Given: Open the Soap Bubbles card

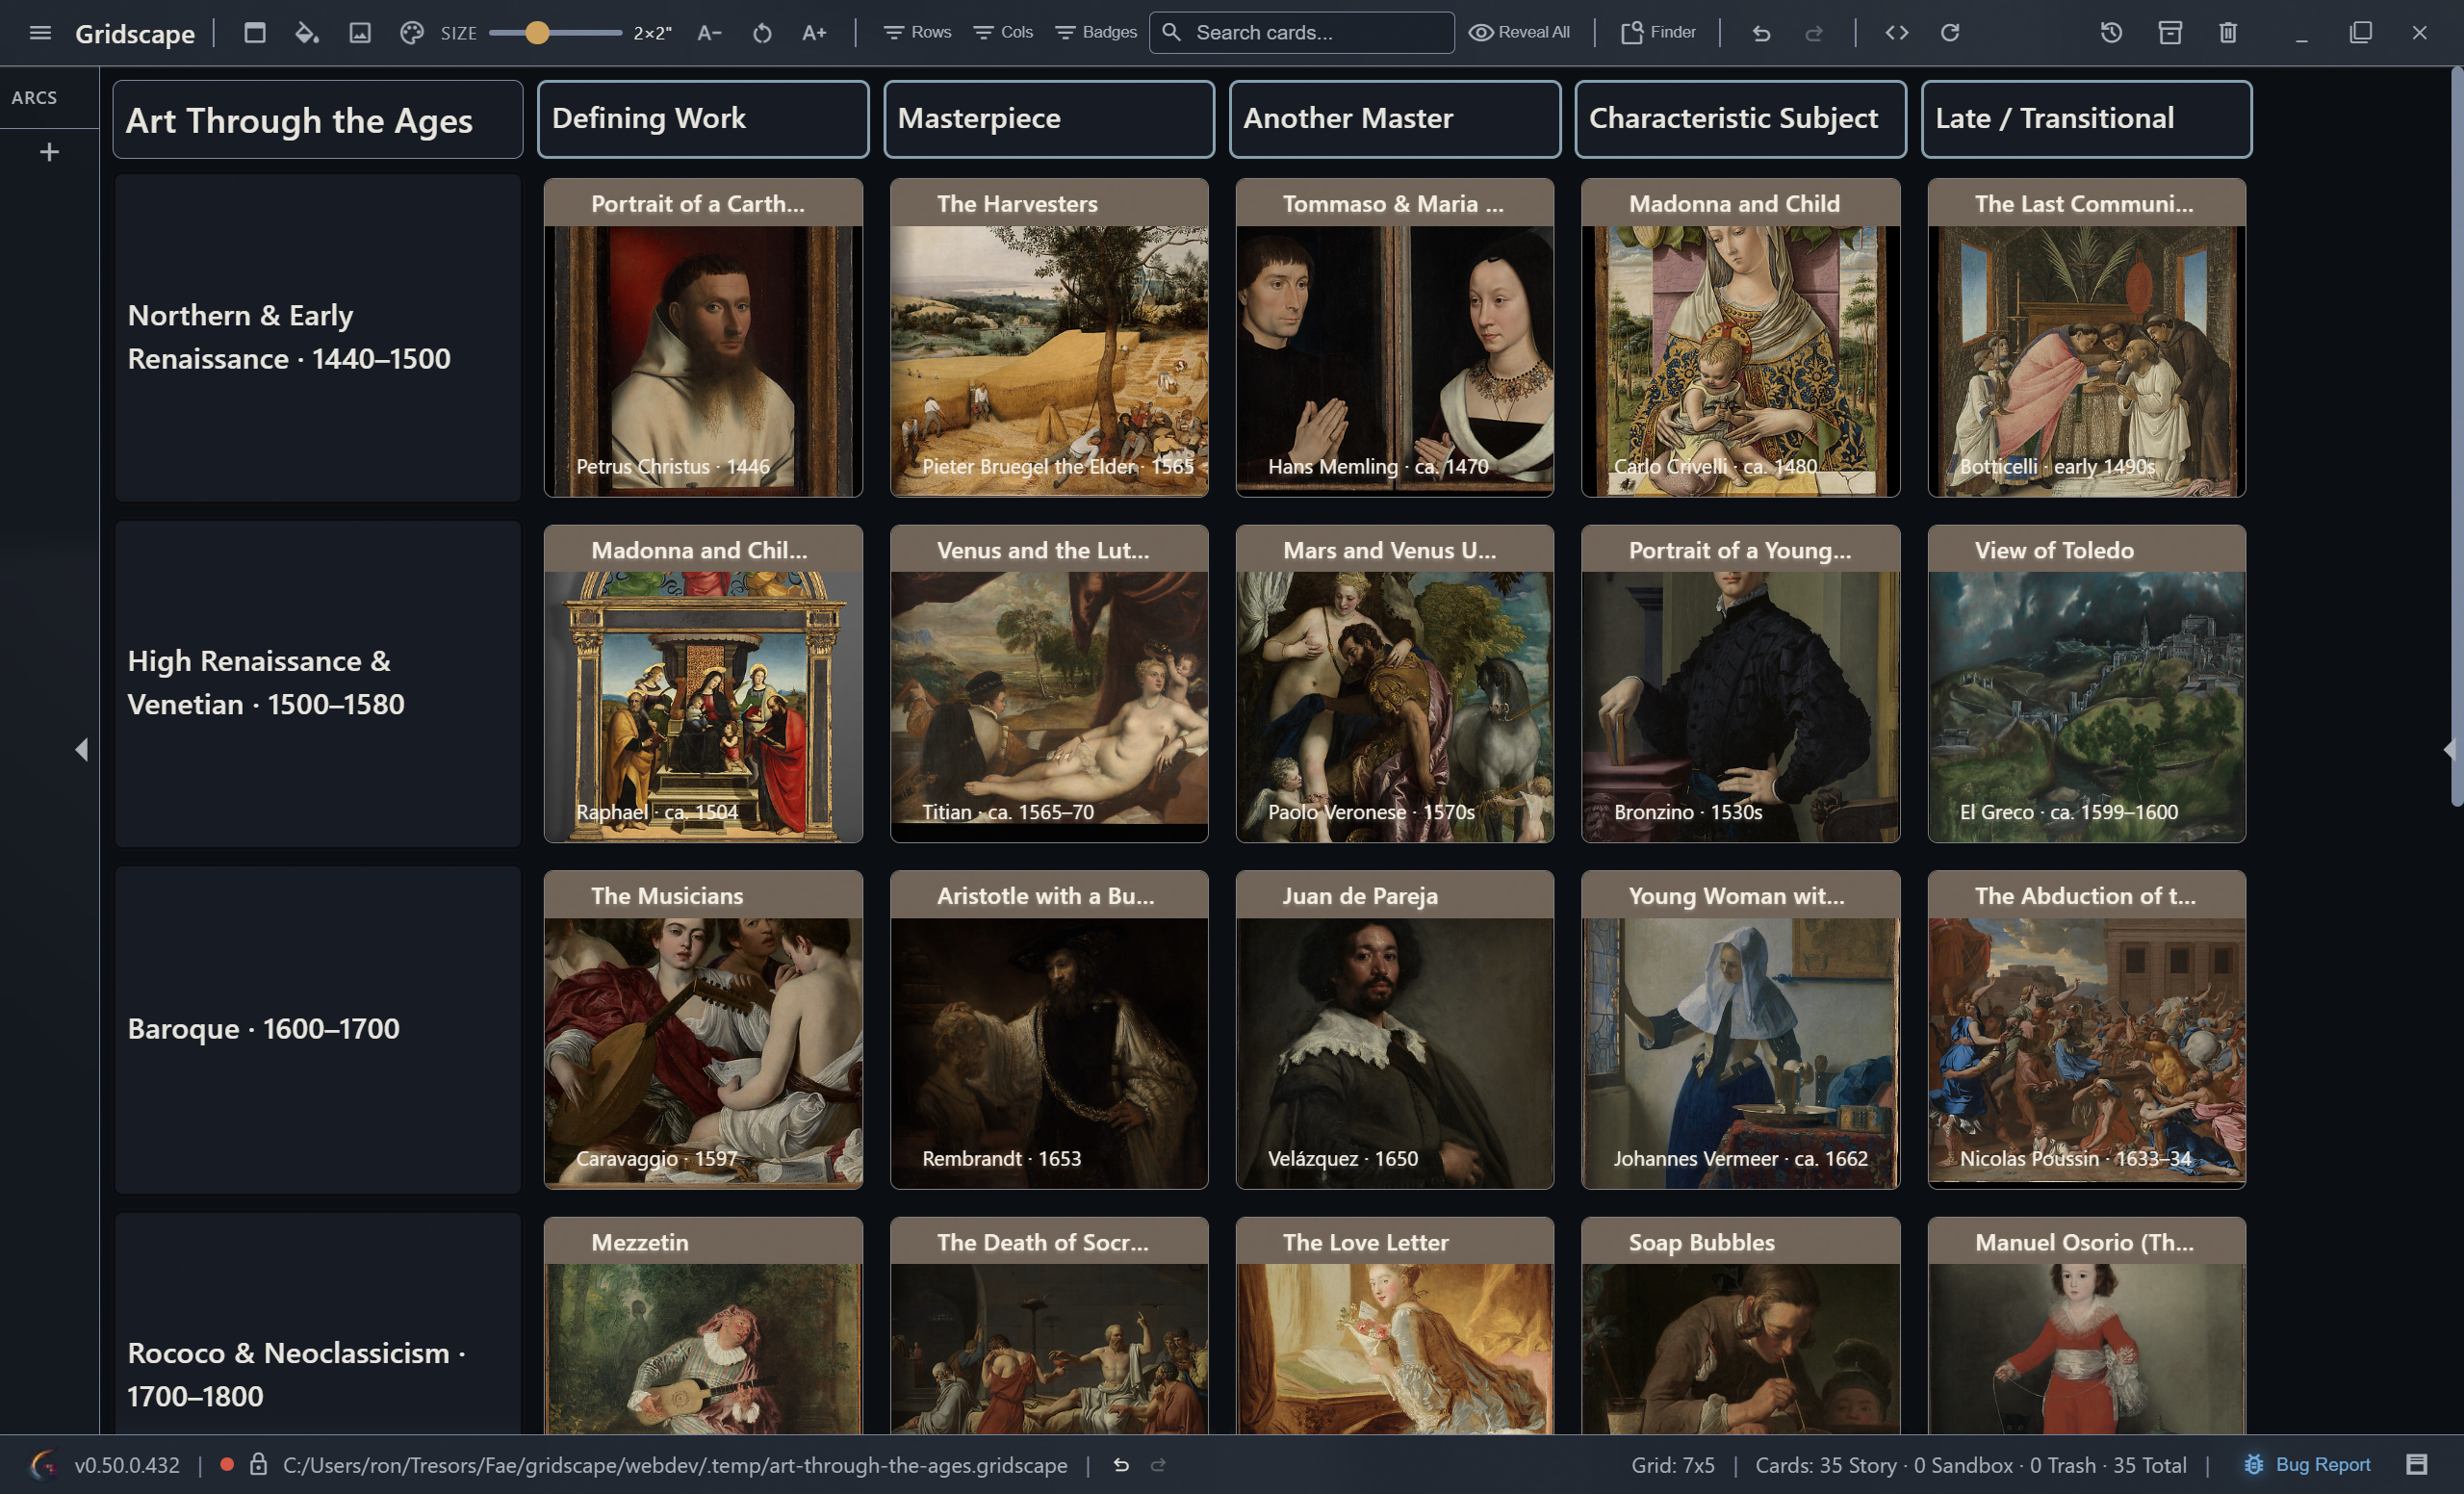Looking at the screenshot, I should [1741, 1326].
